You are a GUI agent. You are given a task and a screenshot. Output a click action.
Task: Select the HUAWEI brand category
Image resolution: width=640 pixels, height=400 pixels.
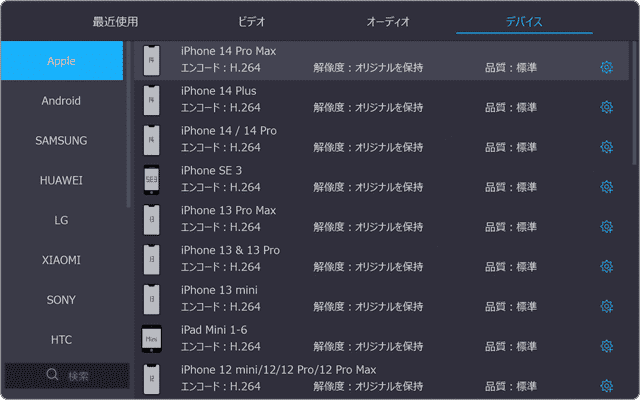(x=62, y=180)
